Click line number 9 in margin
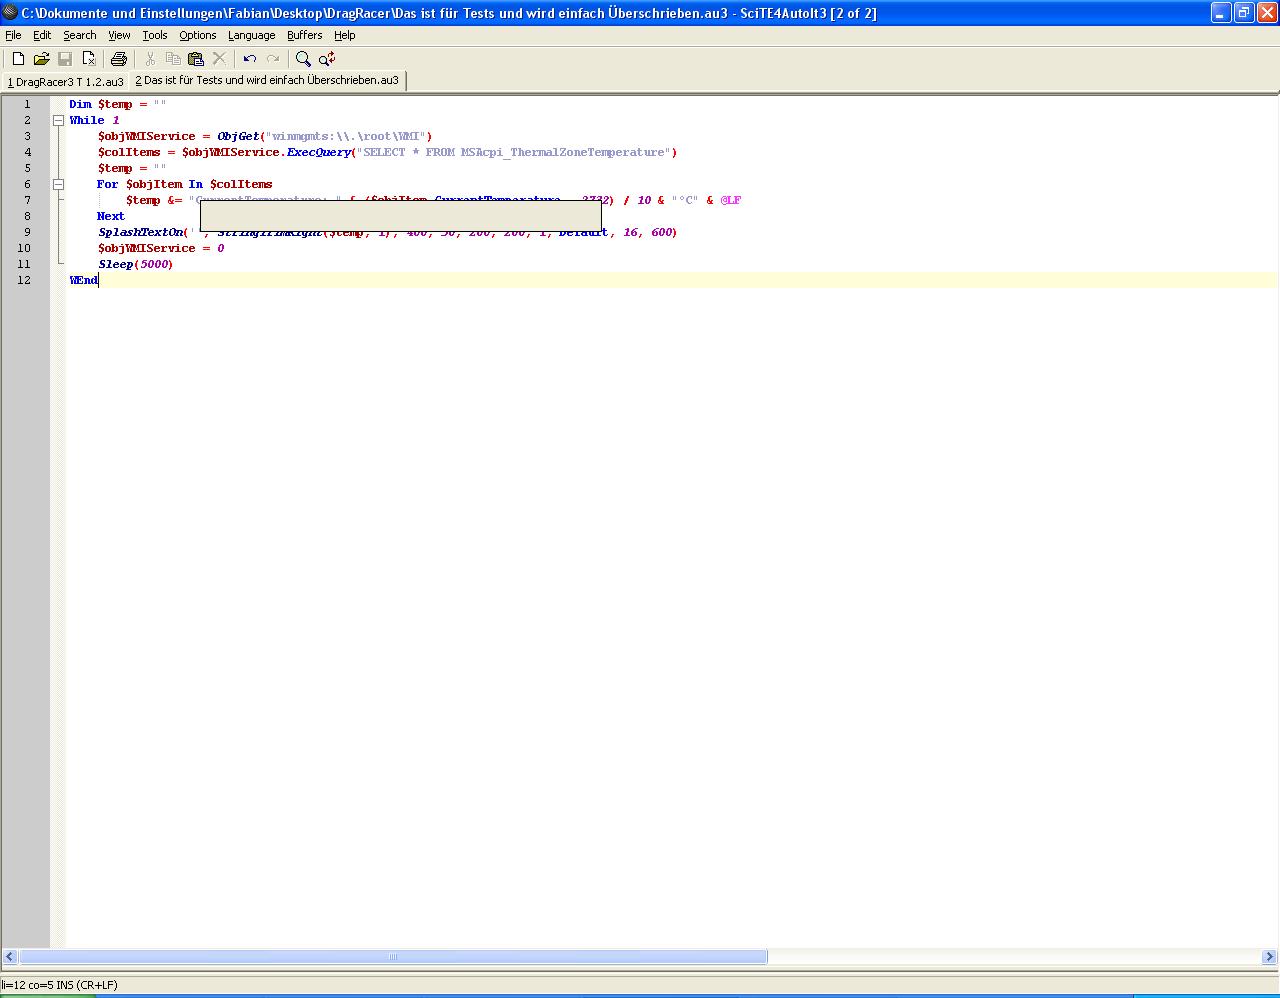This screenshot has height=998, width=1280. click(x=27, y=232)
